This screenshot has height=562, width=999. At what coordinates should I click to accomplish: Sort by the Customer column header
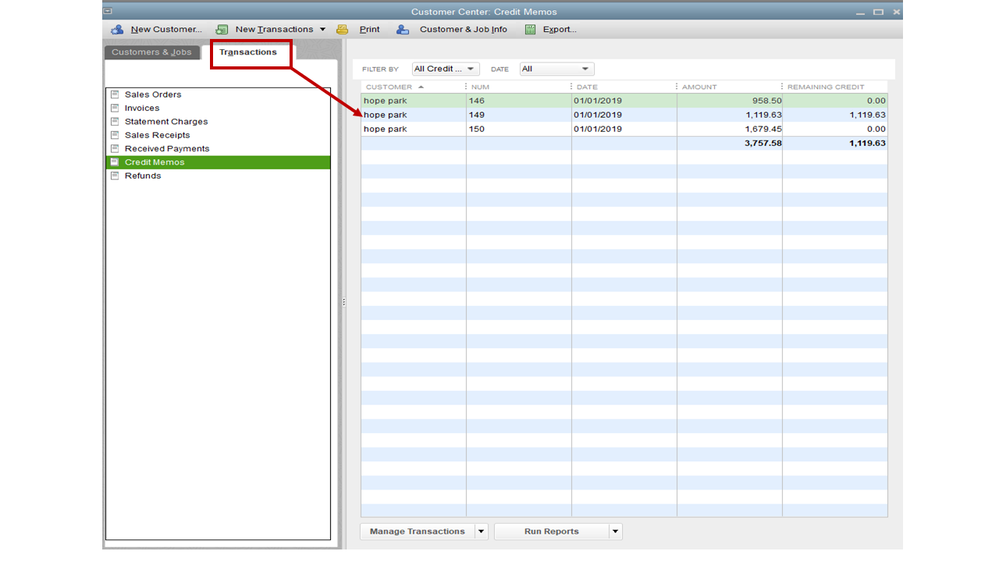pos(413,87)
